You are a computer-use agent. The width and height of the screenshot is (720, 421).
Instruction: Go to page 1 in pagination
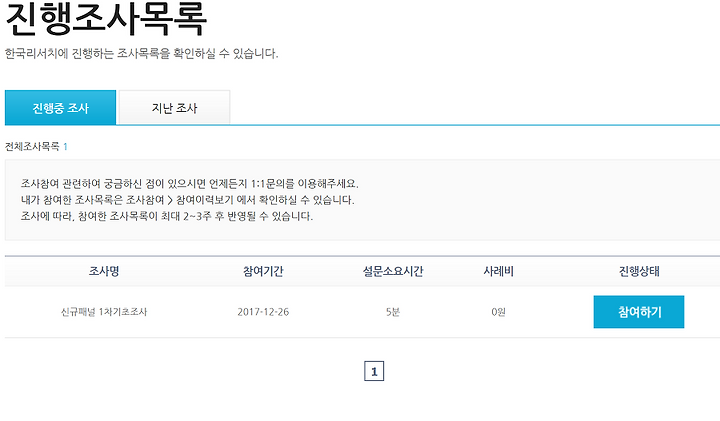[x=374, y=371]
